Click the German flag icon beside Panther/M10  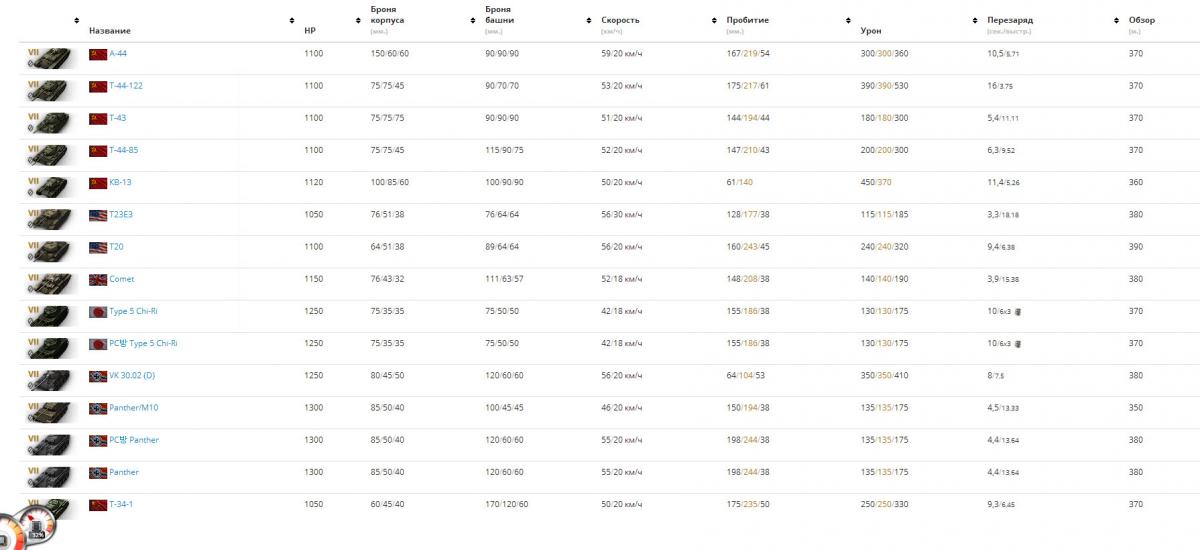[x=98, y=408]
